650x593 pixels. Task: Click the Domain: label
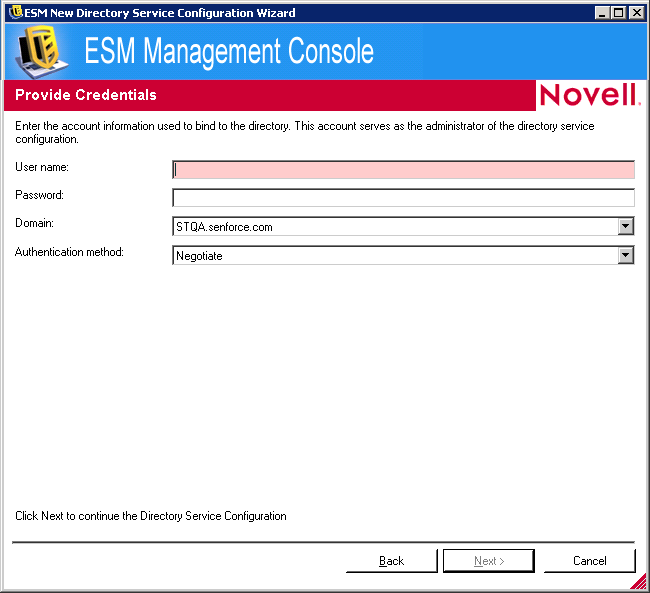[x=34, y=223]
